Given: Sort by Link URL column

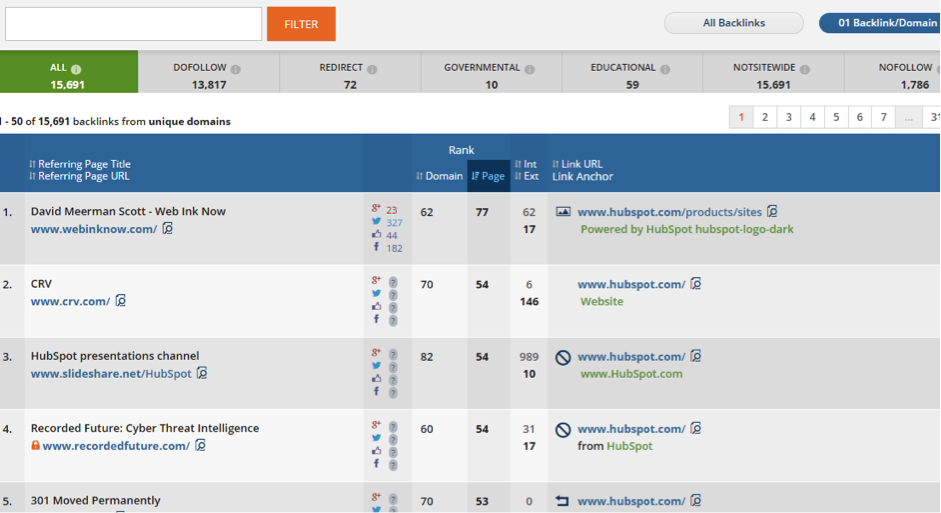Looking at the screenshot, I should (x=581, y=164).
